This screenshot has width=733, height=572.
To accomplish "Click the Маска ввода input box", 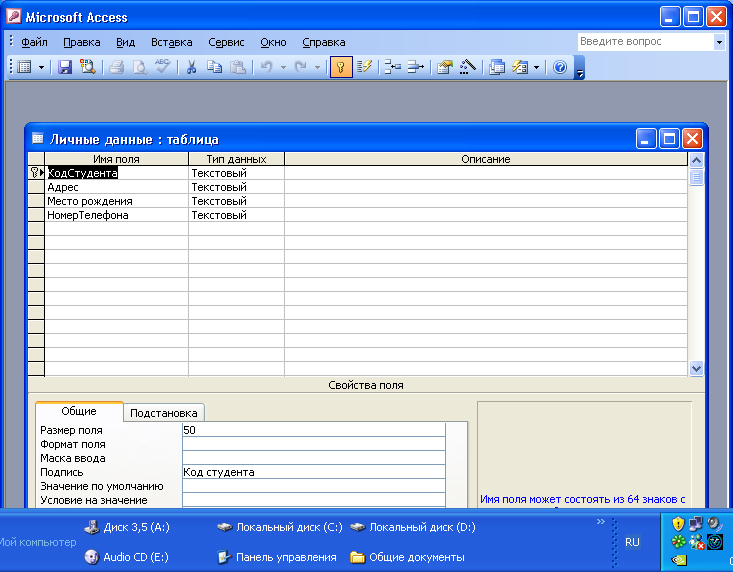I will [x=314, y=458].
